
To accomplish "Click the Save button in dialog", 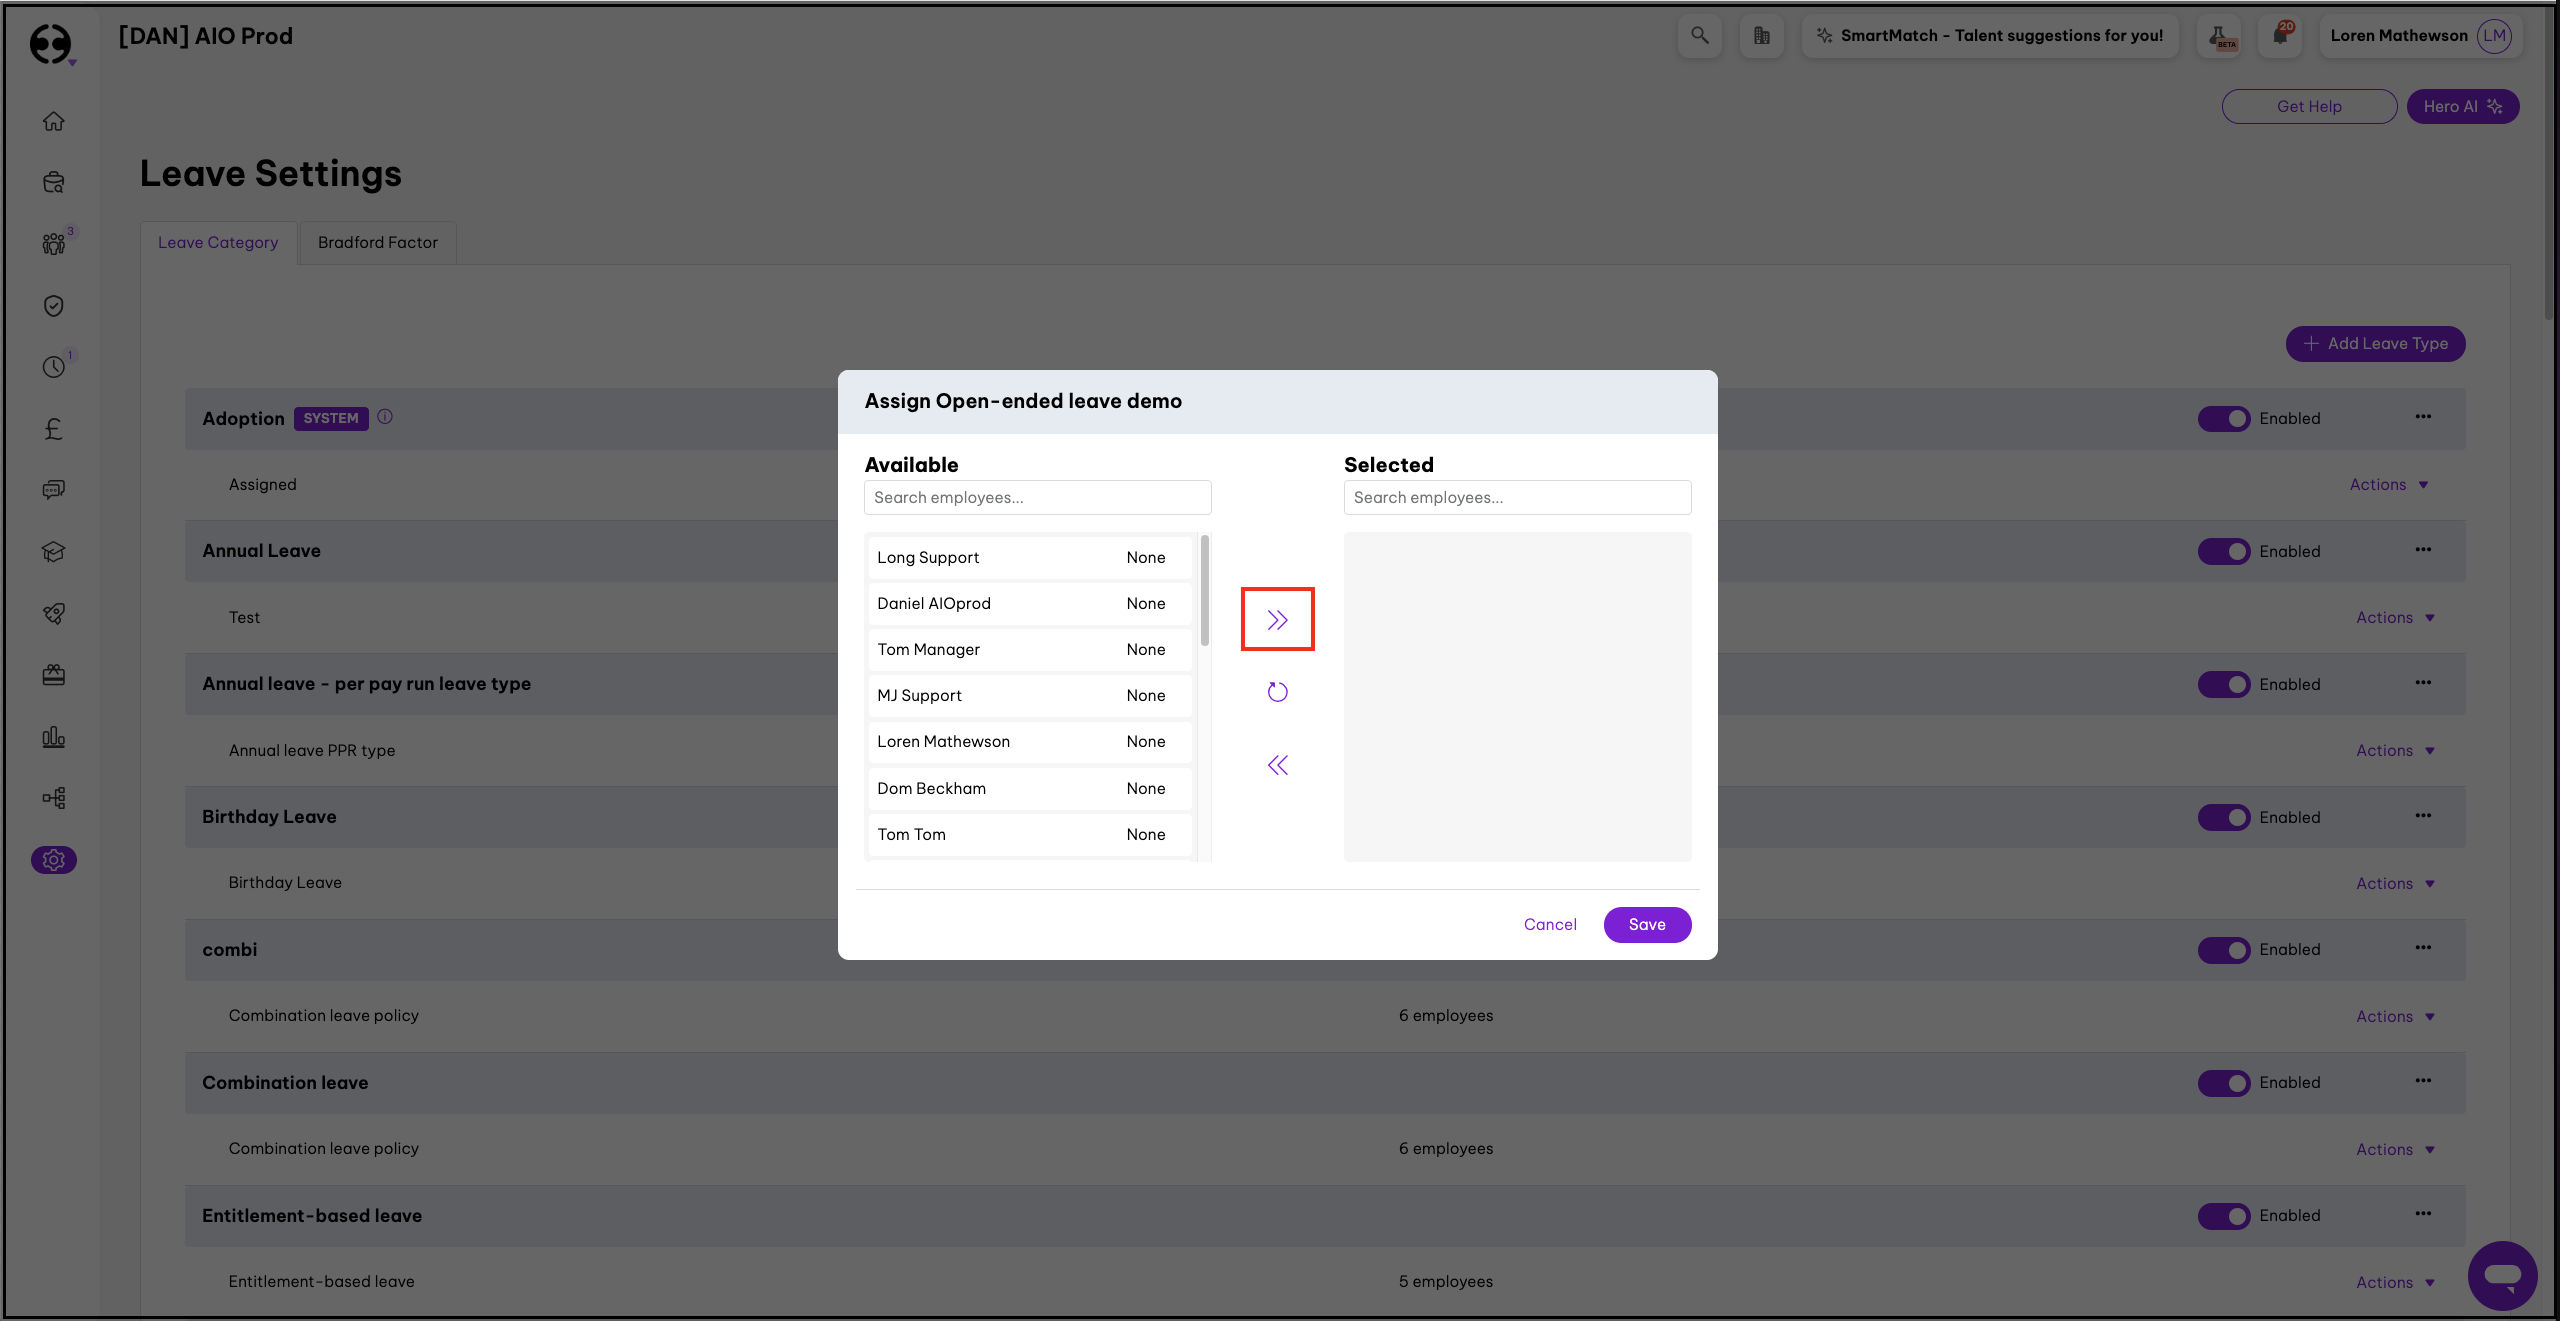I will 1646,925.
